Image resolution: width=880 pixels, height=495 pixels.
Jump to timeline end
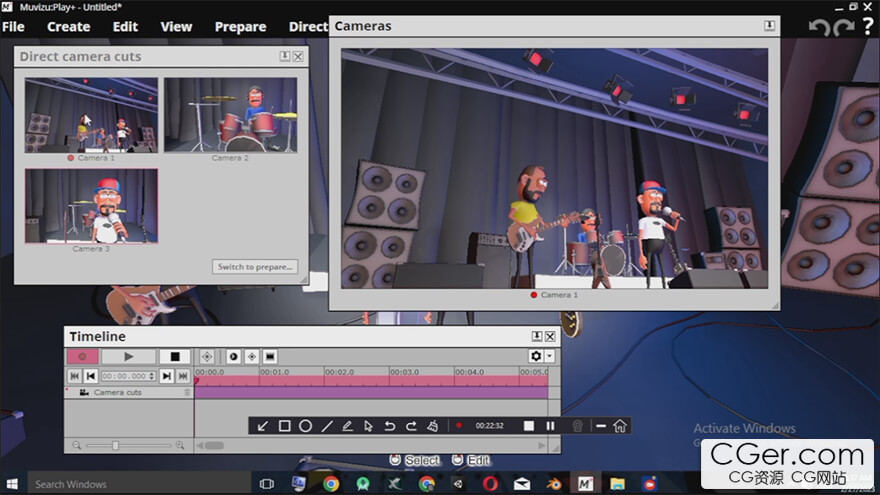183,376
